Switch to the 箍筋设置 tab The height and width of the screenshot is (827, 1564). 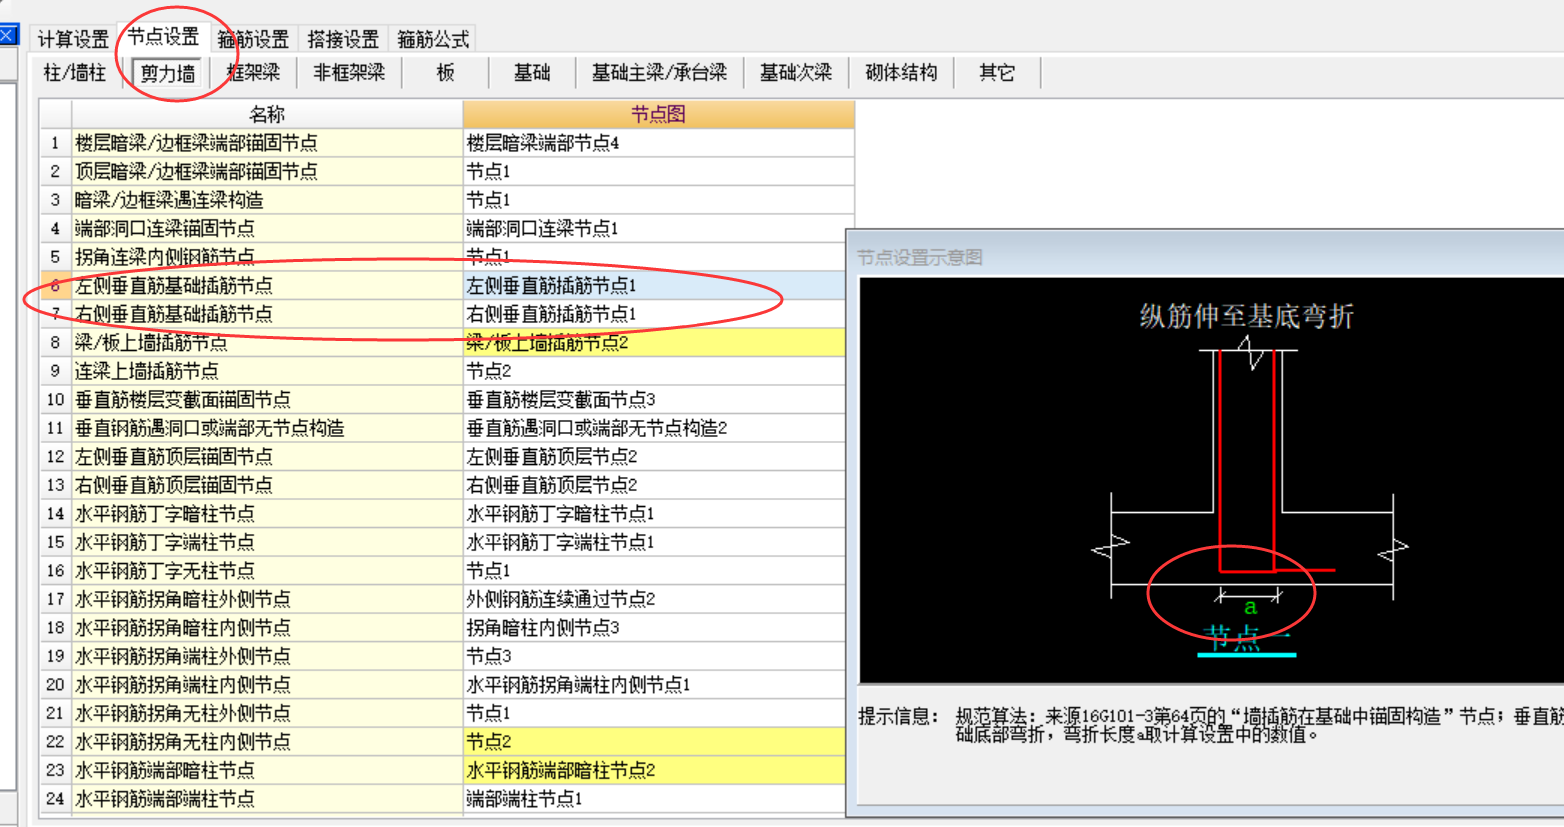[x=253, y=39]
